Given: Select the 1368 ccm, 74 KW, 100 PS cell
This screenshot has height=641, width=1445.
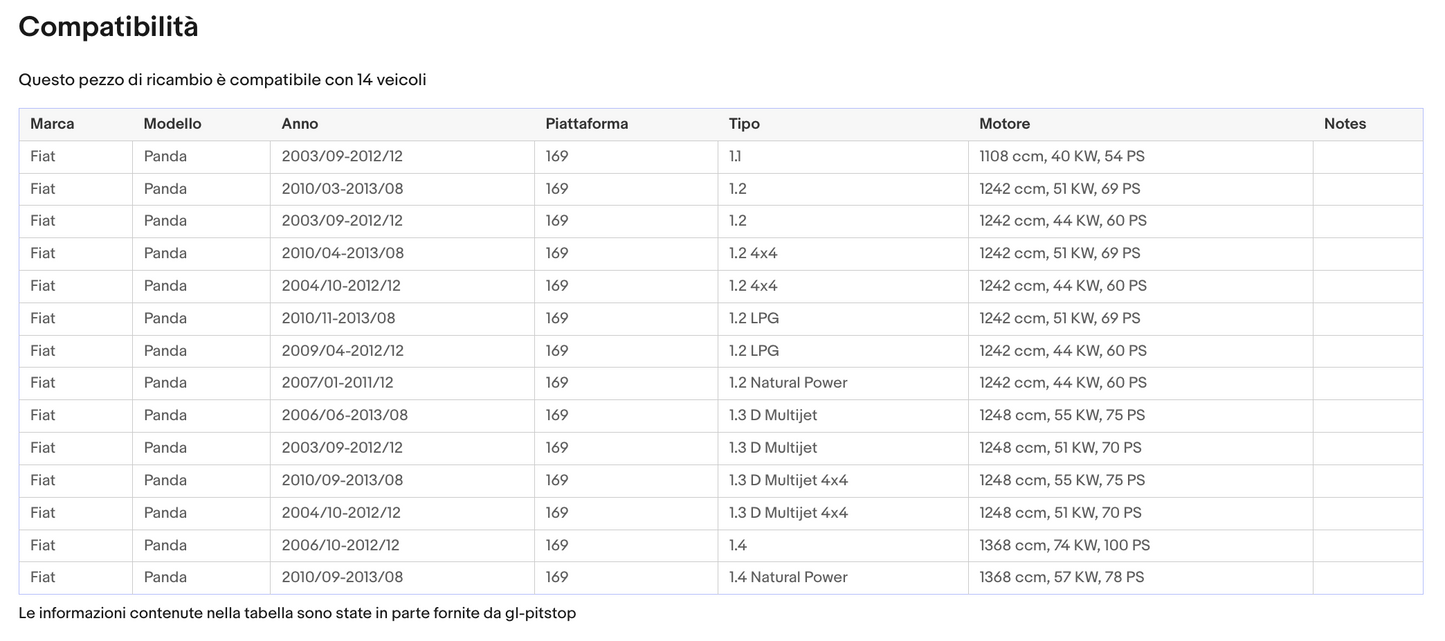Looking at the screenshot, I should [x=1064, y=545].
